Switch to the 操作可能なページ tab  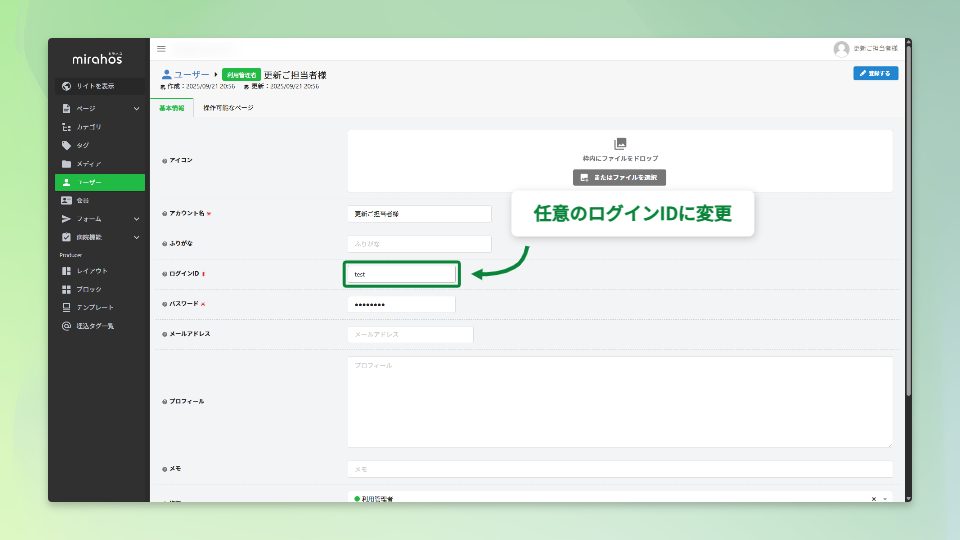(x=228, y=108)
